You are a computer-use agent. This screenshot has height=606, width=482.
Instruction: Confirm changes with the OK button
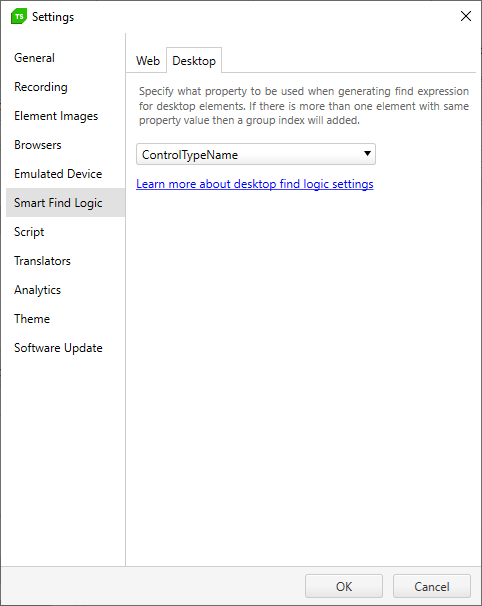click(344, 586)
